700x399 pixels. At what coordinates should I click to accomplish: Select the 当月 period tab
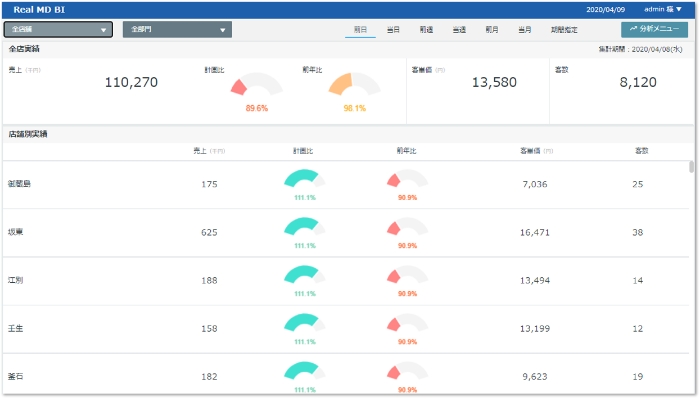pos(525,29)
